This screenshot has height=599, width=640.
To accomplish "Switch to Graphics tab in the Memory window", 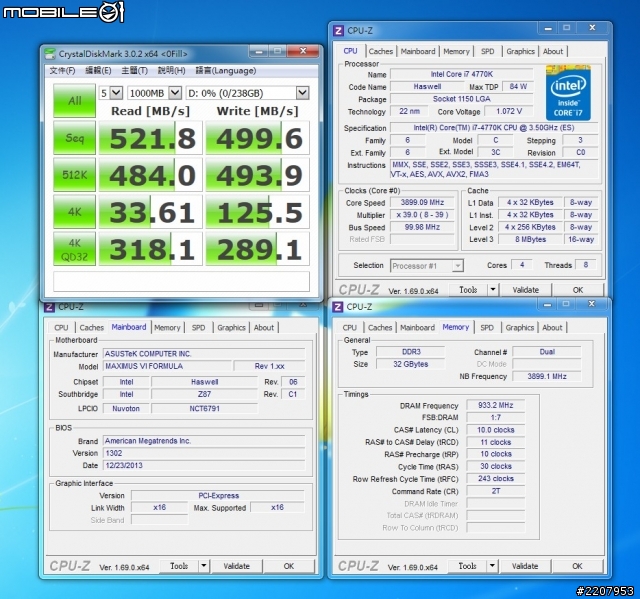I will tap(520, 328).
